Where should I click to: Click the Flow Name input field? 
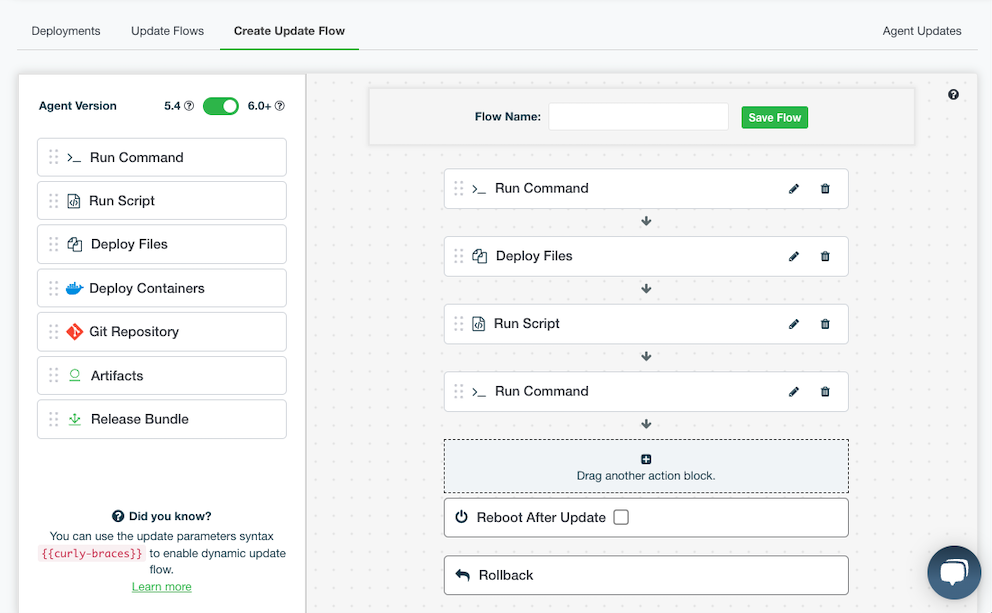click(638, 117)
